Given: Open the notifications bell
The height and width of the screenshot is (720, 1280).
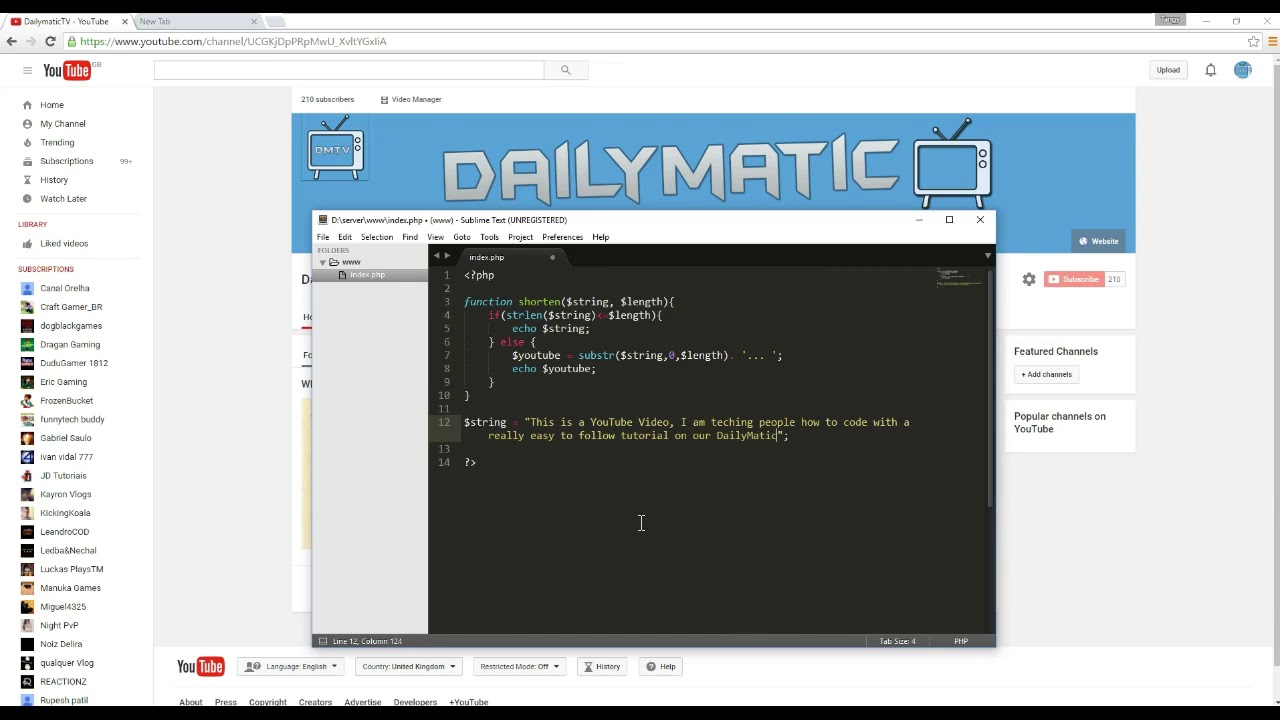Looking at the screenshot, I should point(1210,70).
